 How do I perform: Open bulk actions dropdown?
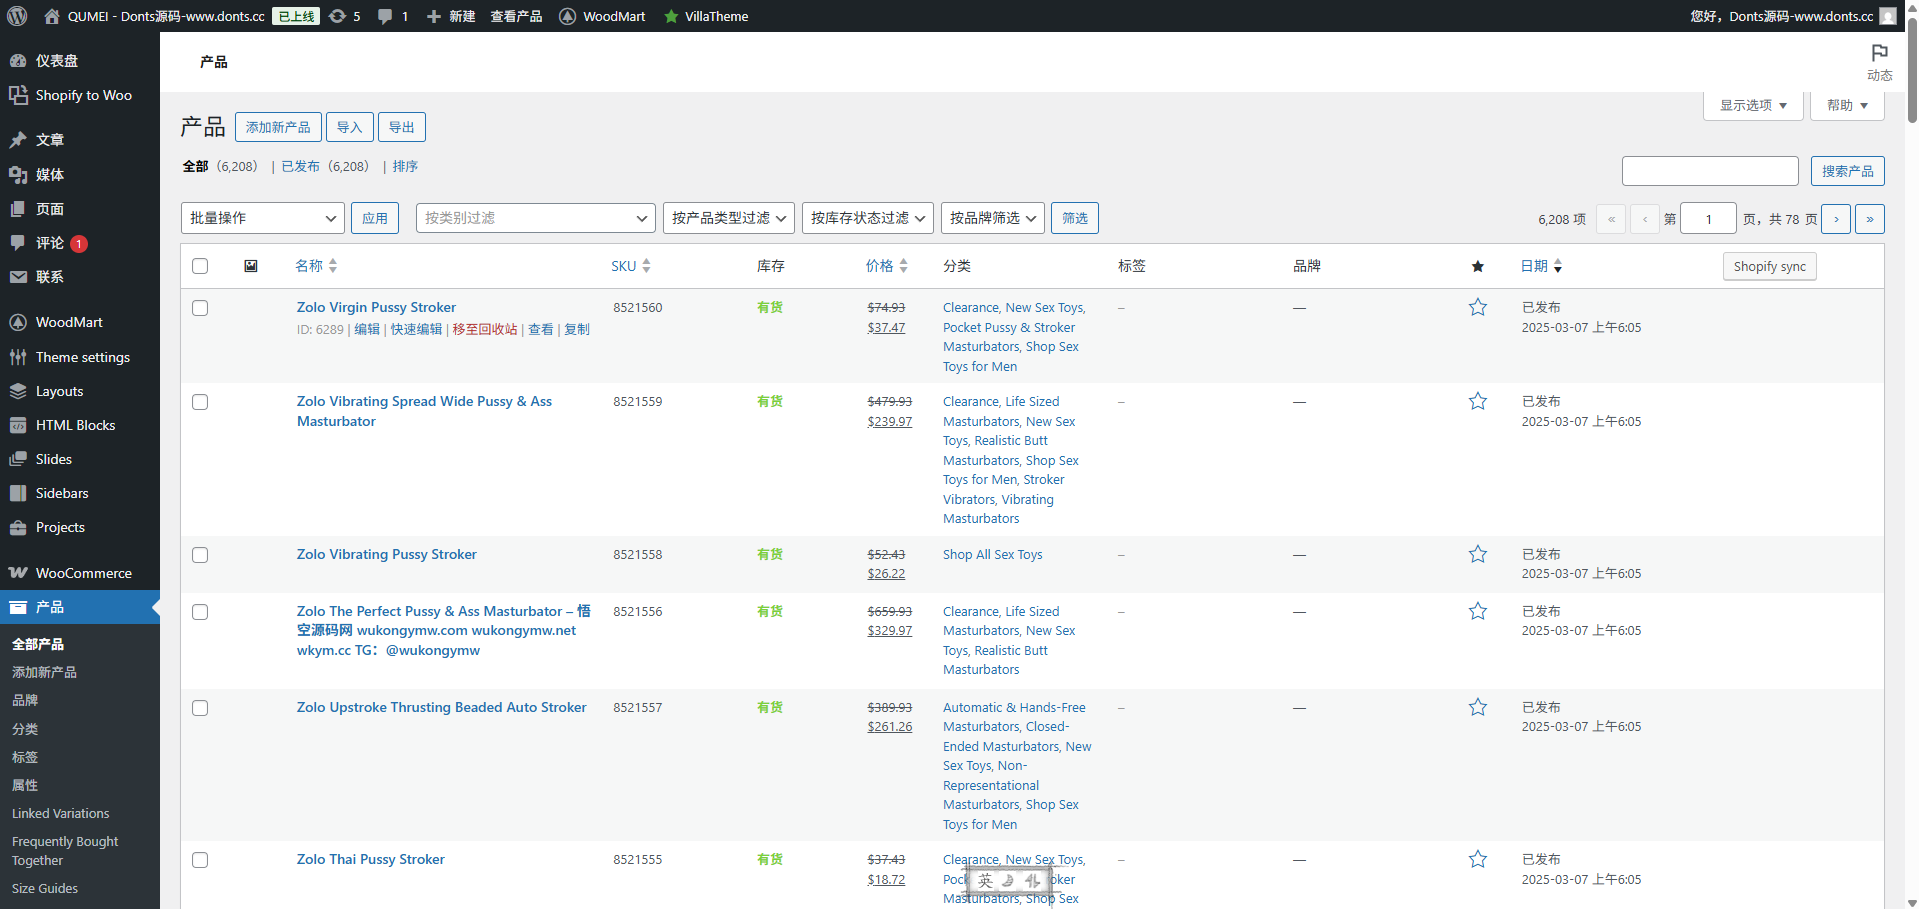263,218
